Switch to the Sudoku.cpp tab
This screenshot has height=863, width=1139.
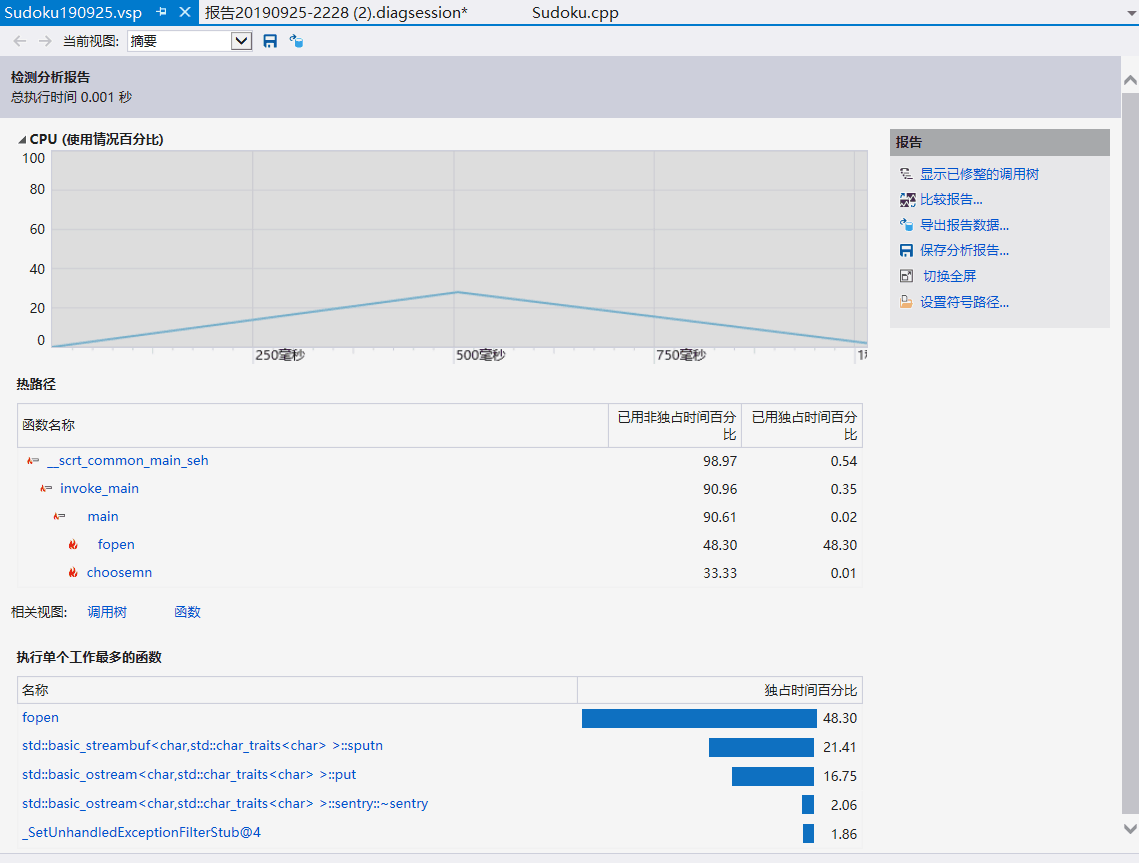pos(575,13)
